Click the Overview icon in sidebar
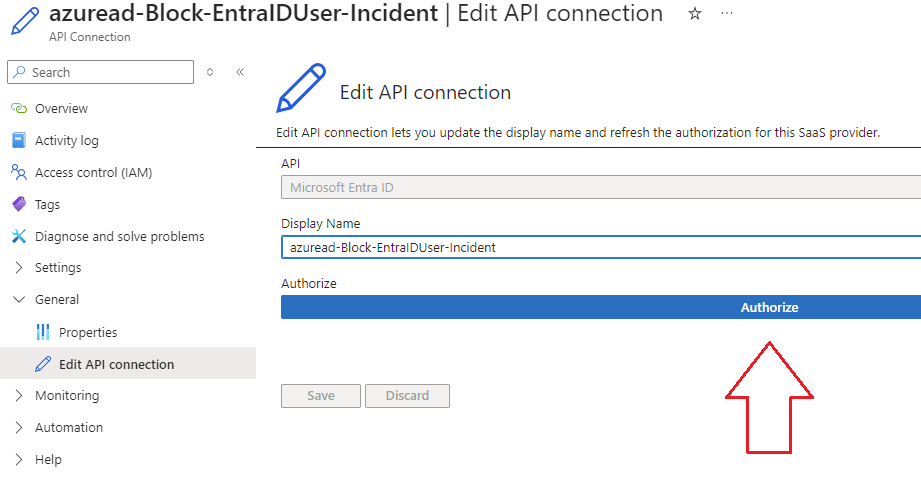This screenshot has width=921, height=481. click(x=18, y=108)
